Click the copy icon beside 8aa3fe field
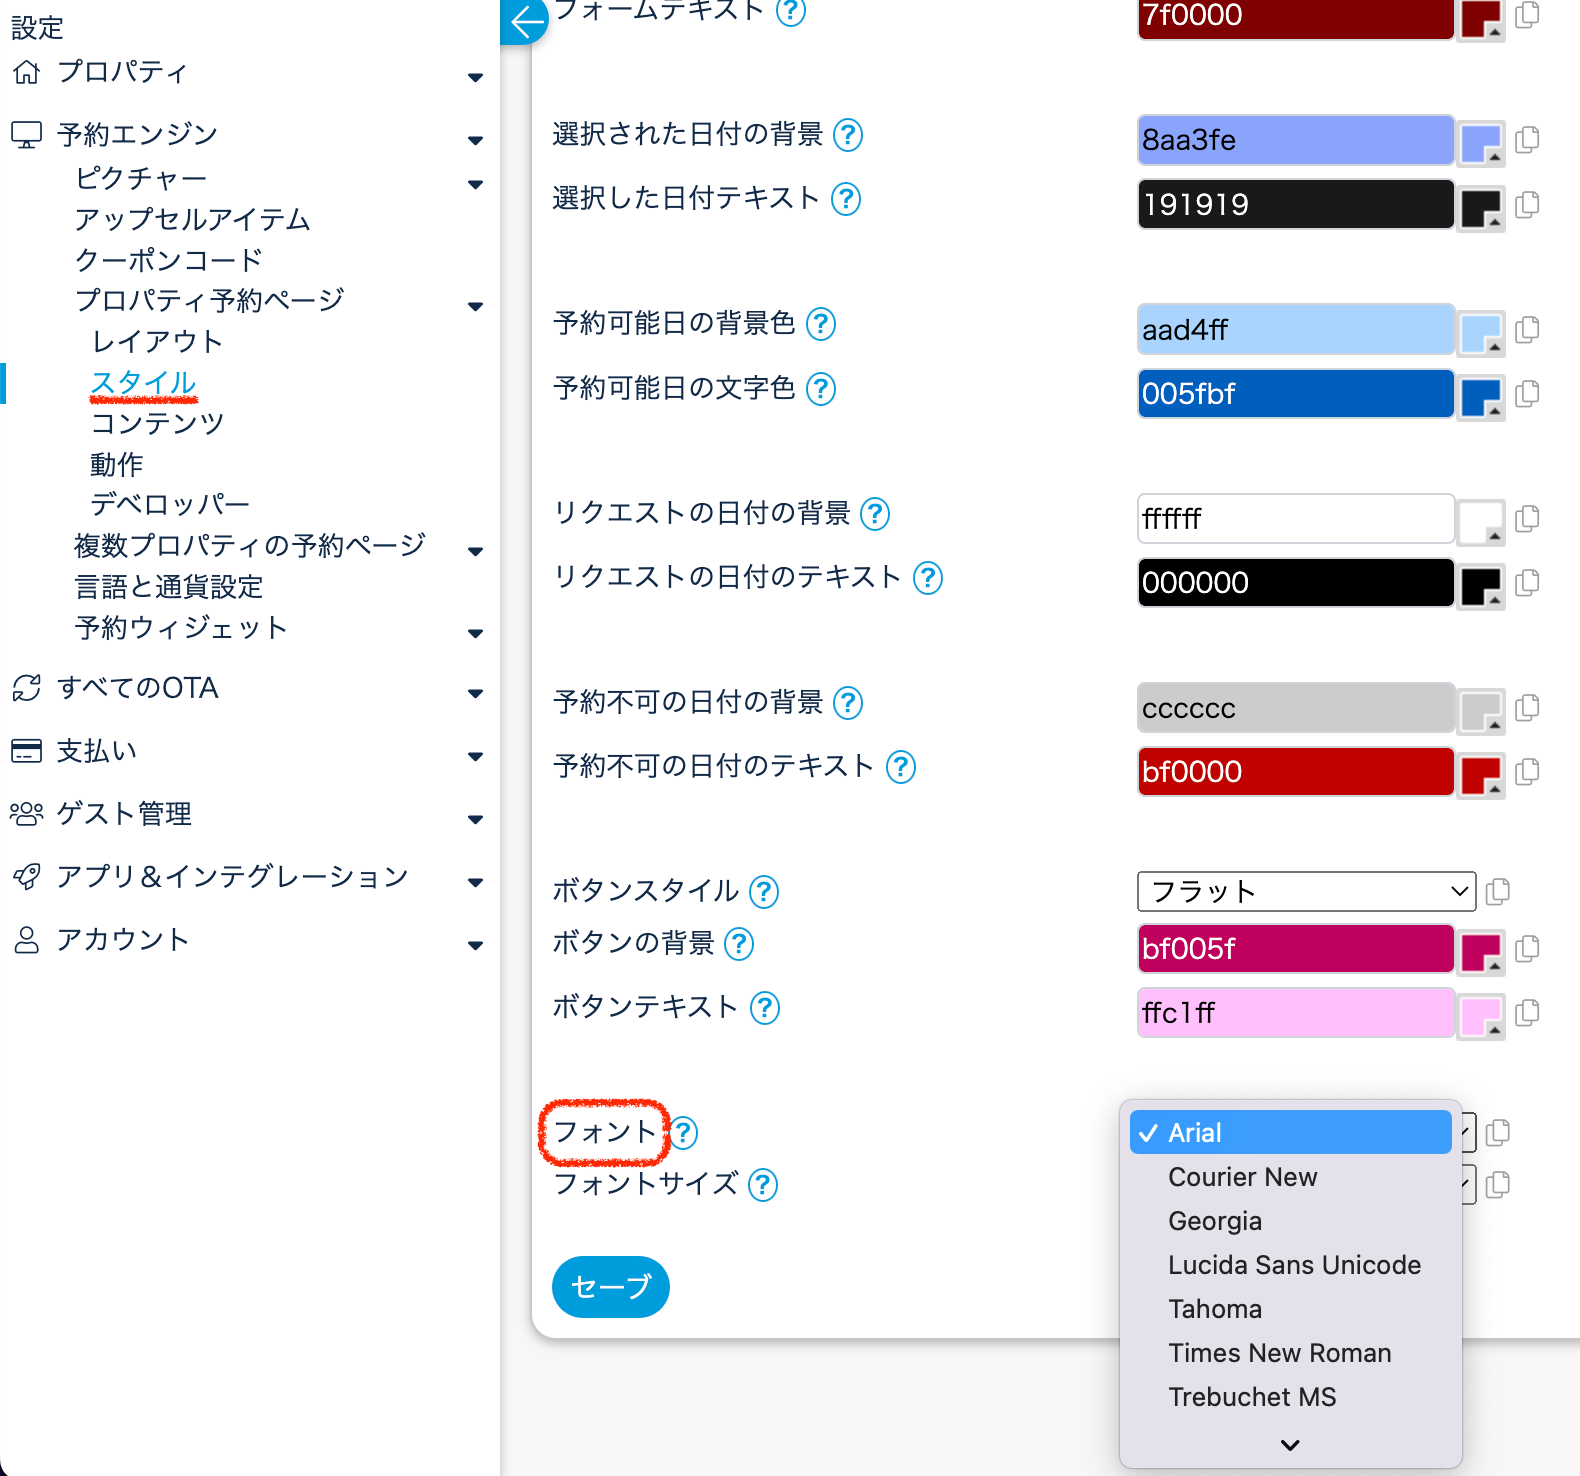 1527,140
